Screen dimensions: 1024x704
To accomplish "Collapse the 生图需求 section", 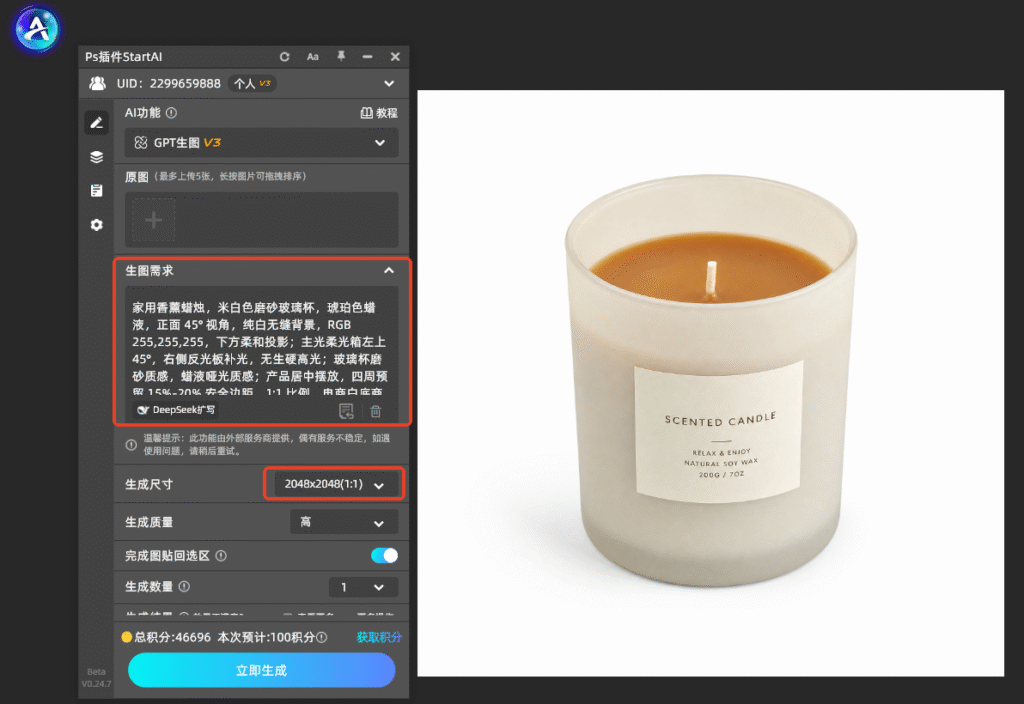I will click(389, 270).
